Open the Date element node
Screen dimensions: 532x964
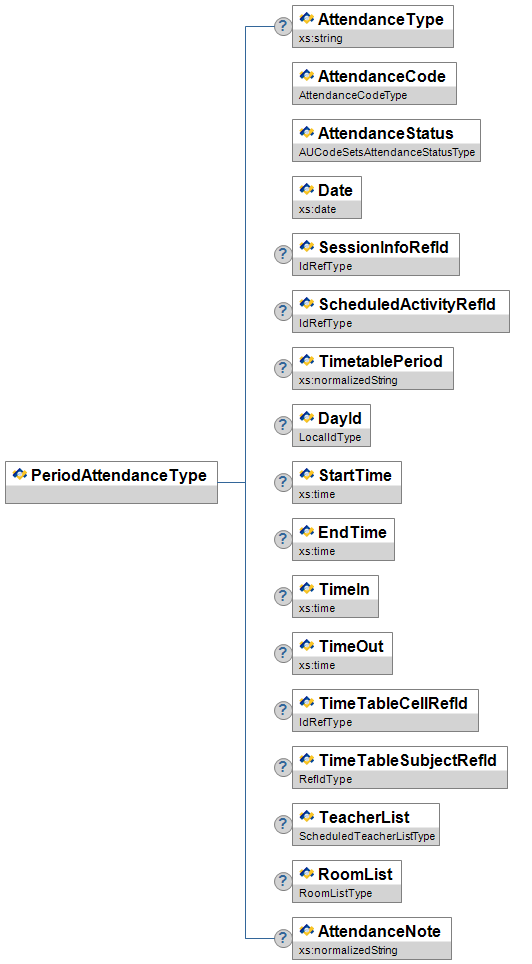pyautogui.click(x=327, y=197)
